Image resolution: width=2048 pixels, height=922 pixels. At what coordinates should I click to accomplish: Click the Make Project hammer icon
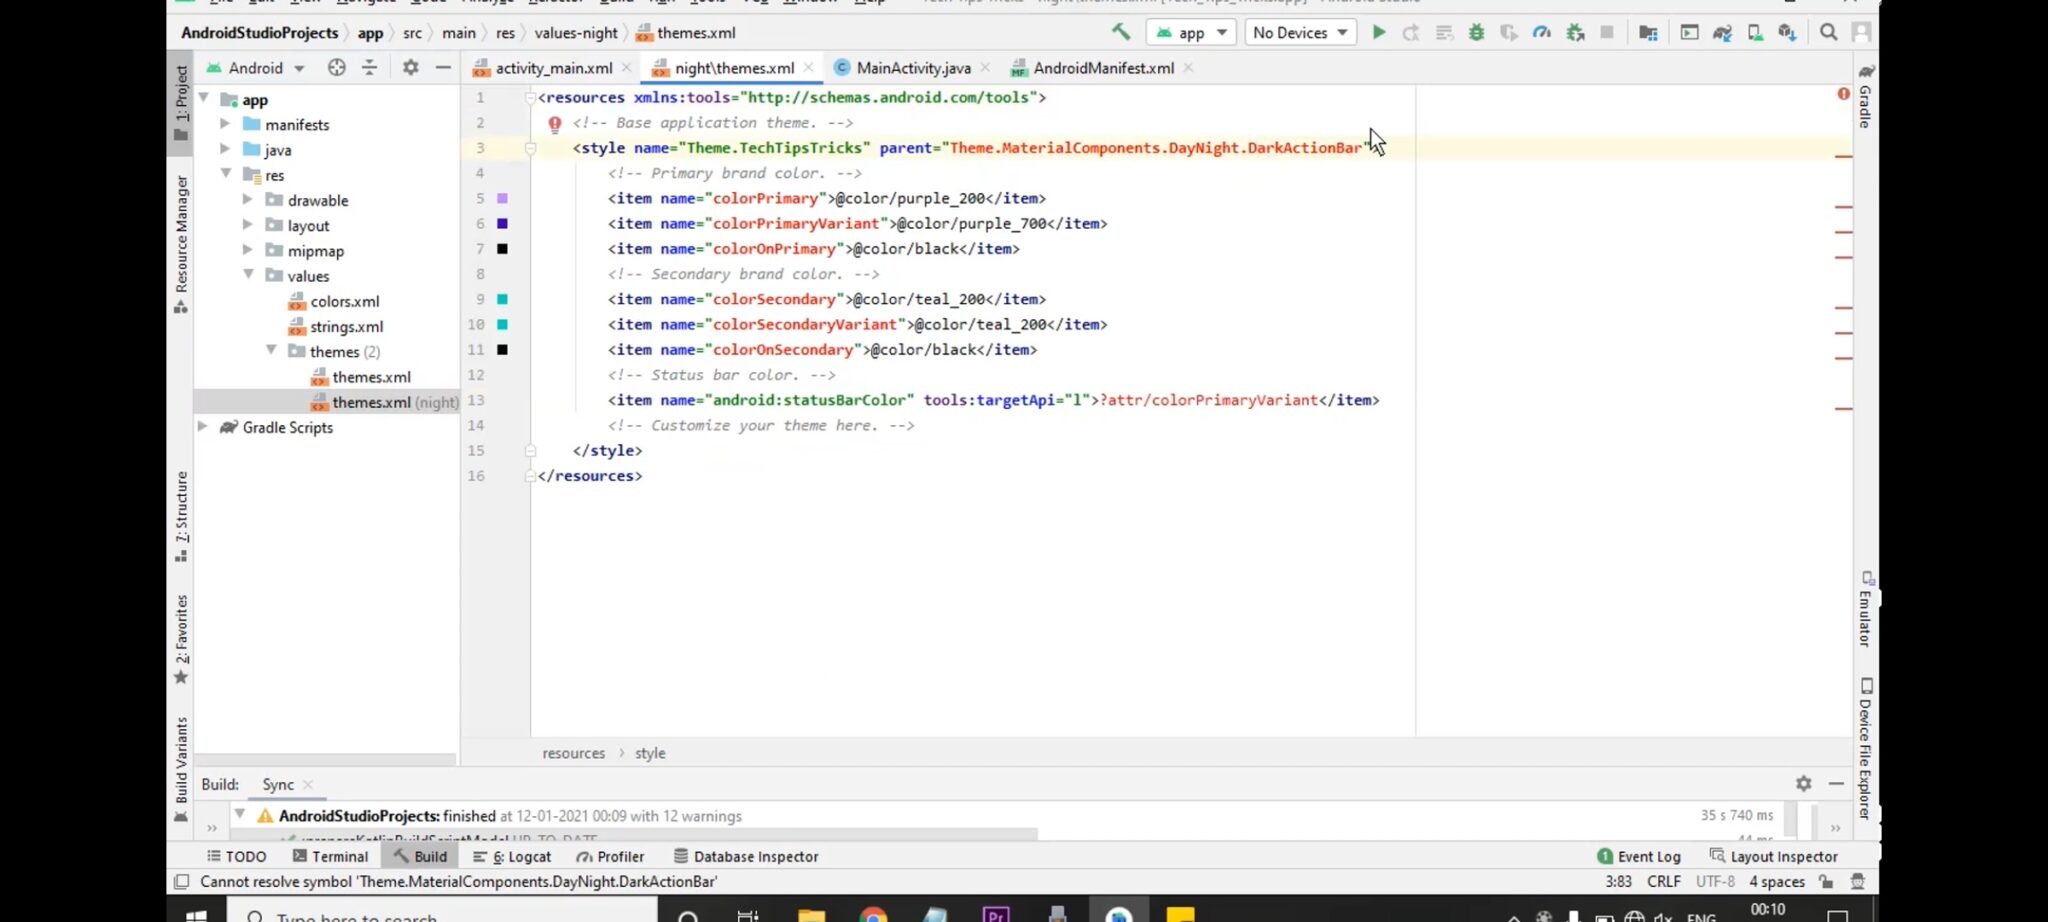pyautogui.click(x=1121, y=32)
